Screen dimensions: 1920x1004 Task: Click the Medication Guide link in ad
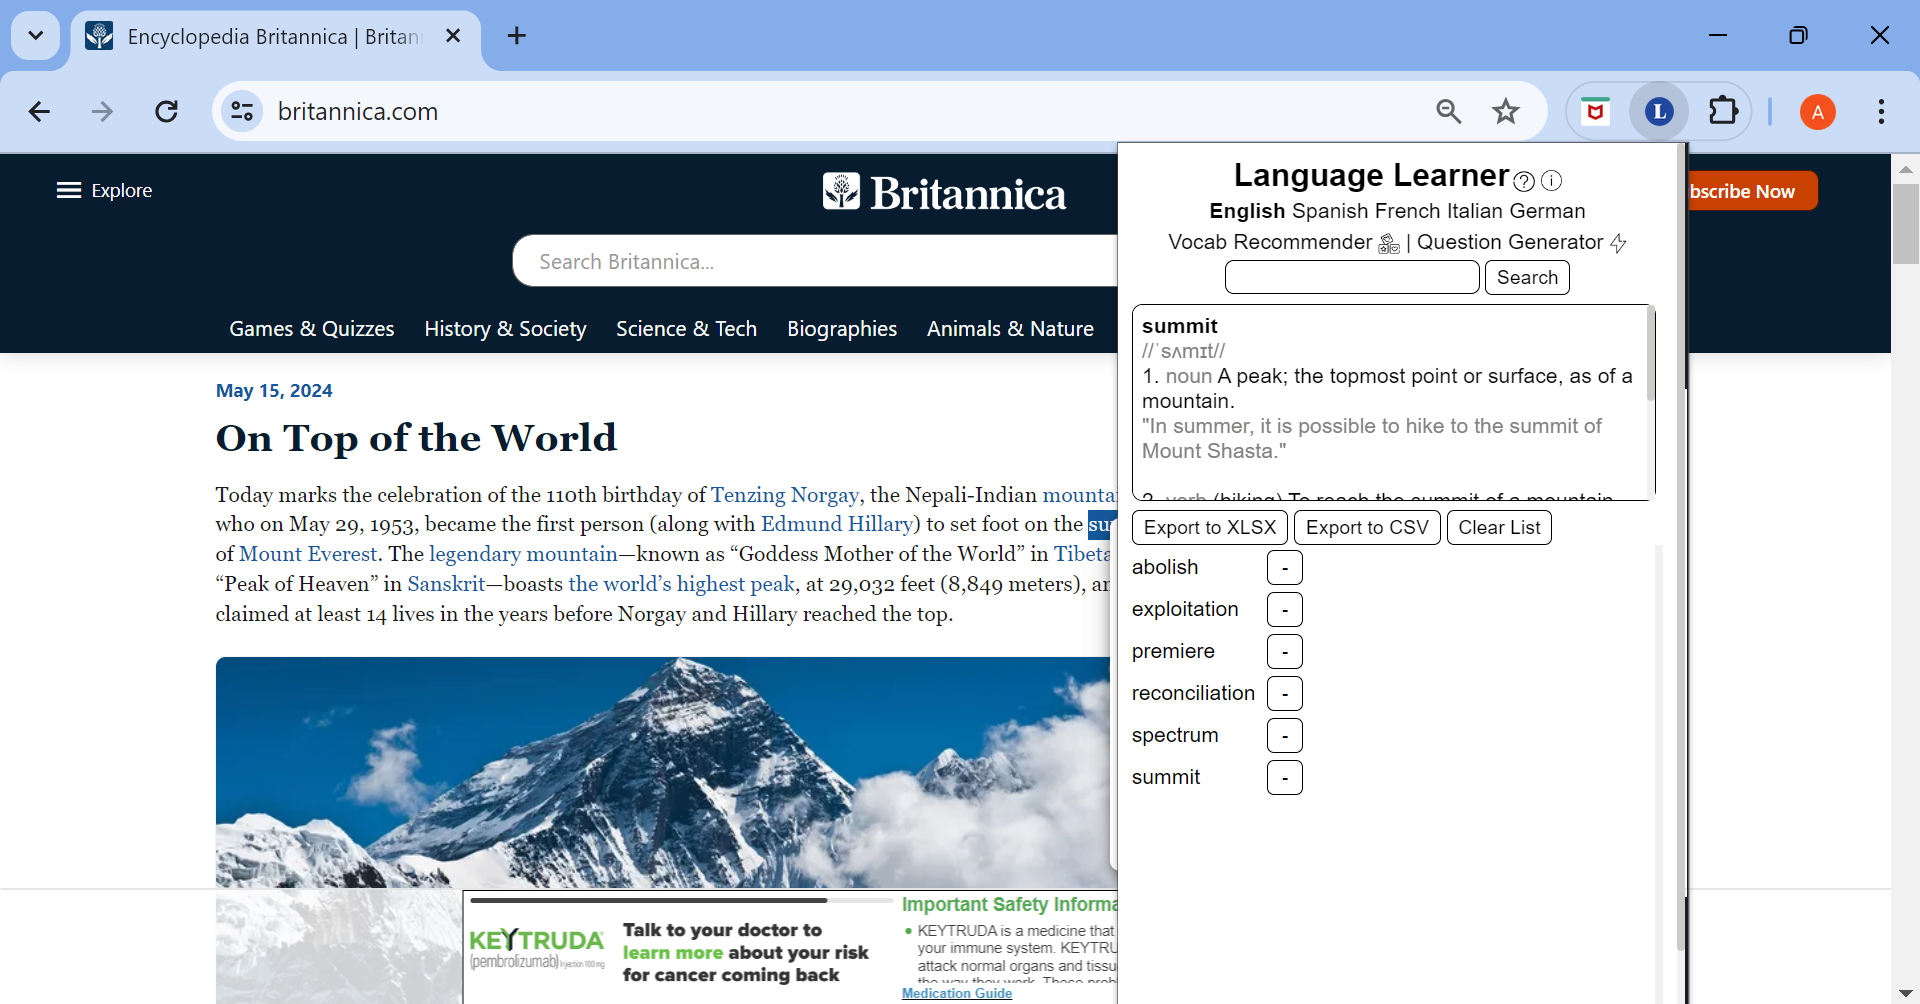pos(957,993)
